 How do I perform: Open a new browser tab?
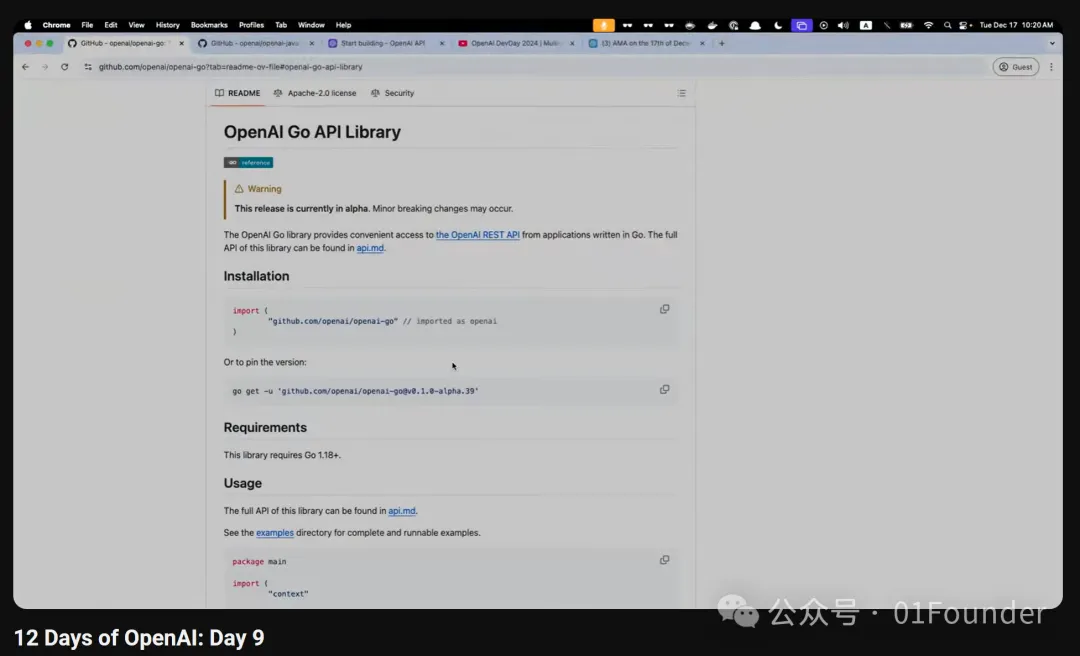point(722,43)
